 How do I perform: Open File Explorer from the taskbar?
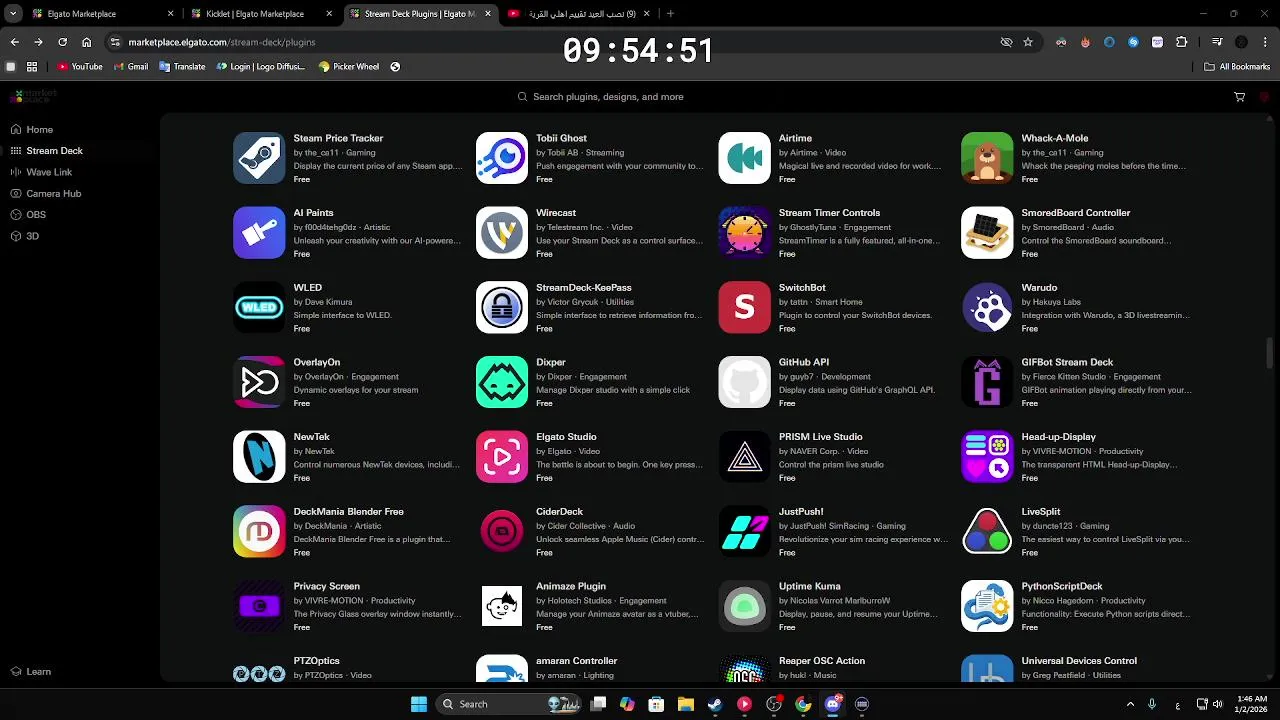[x=685, y=704]
